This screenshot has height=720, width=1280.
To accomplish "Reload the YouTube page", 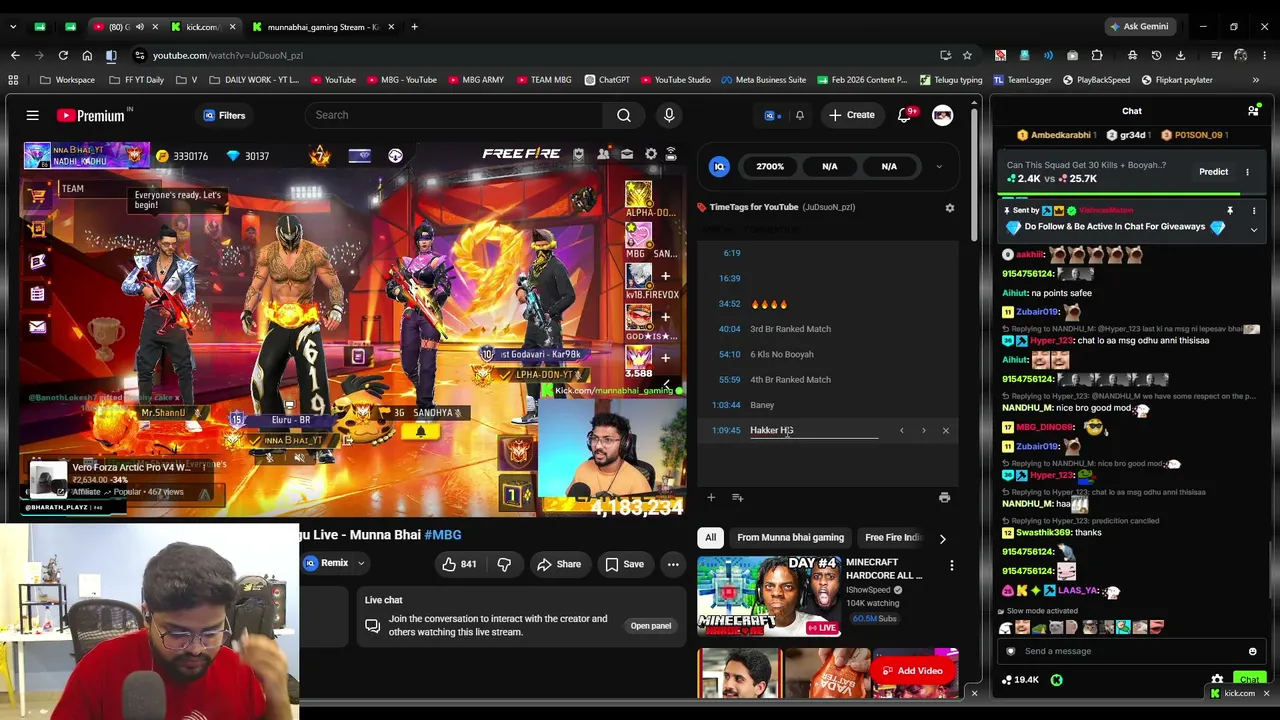I will pyautogui.click(x=63, y=55).
